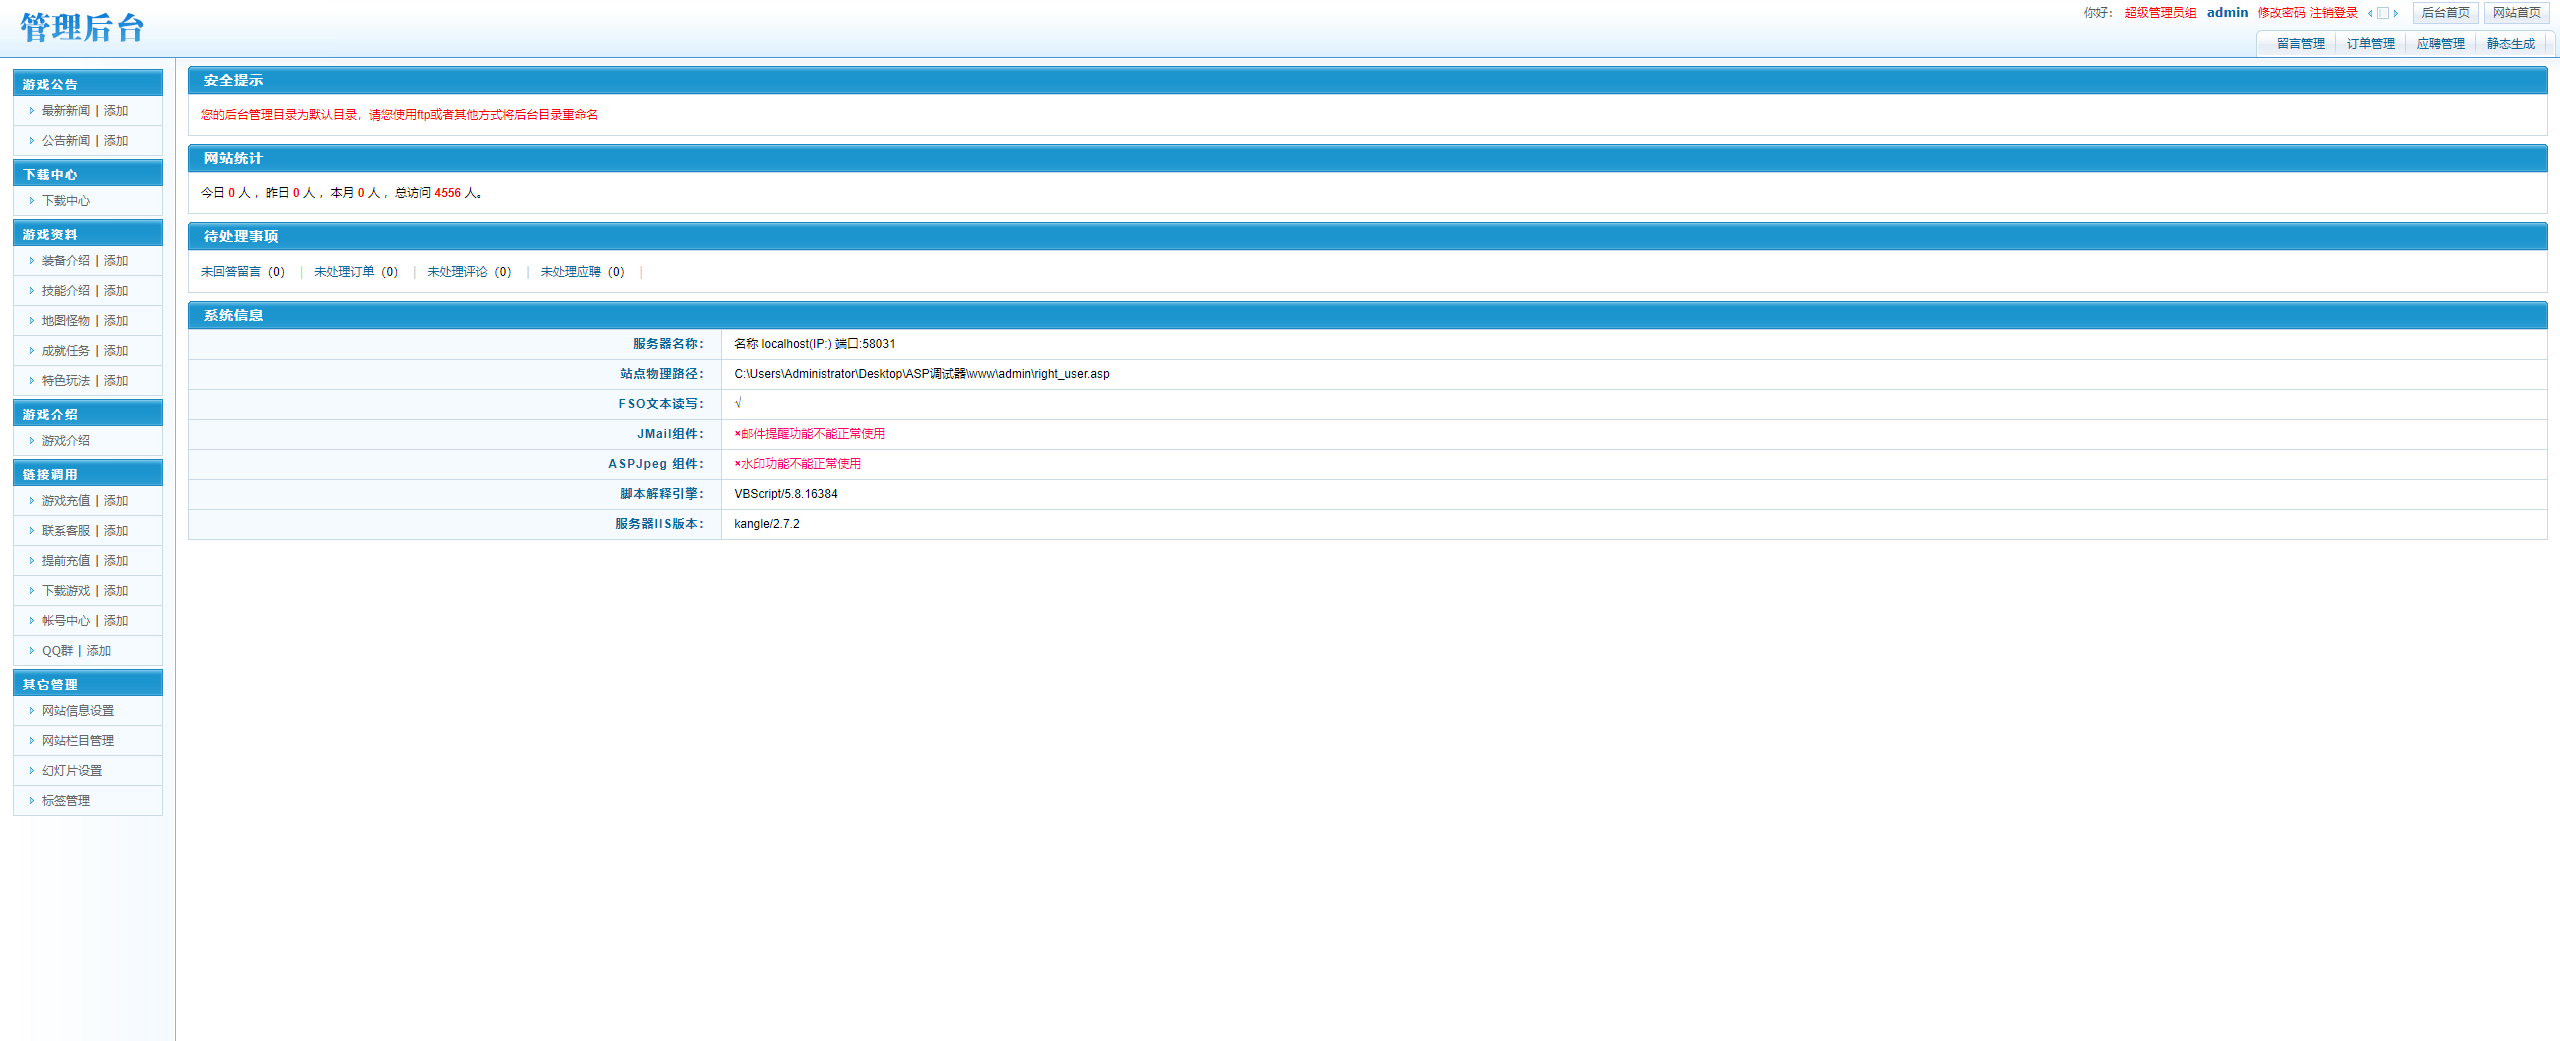The width and height of the screenshot is (2560, 1041).
Task: Collapse the 游戏公告 sidebar section
Action: tap(88, 84)
